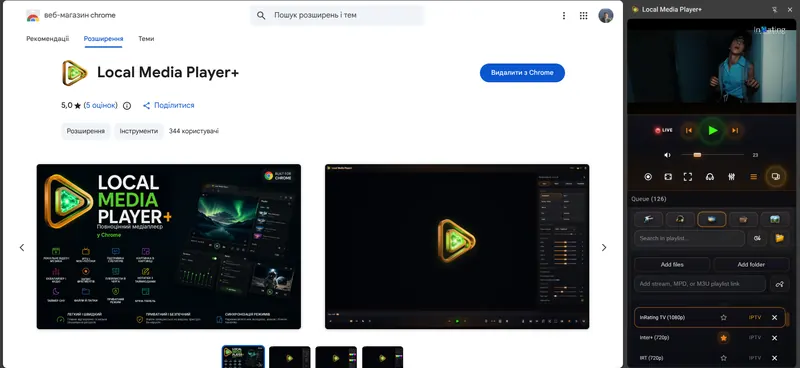Select the first screenshot thumbnail
Image resolution: width=800 pixels, height=368 pixels.
click(x=243, y=357)
